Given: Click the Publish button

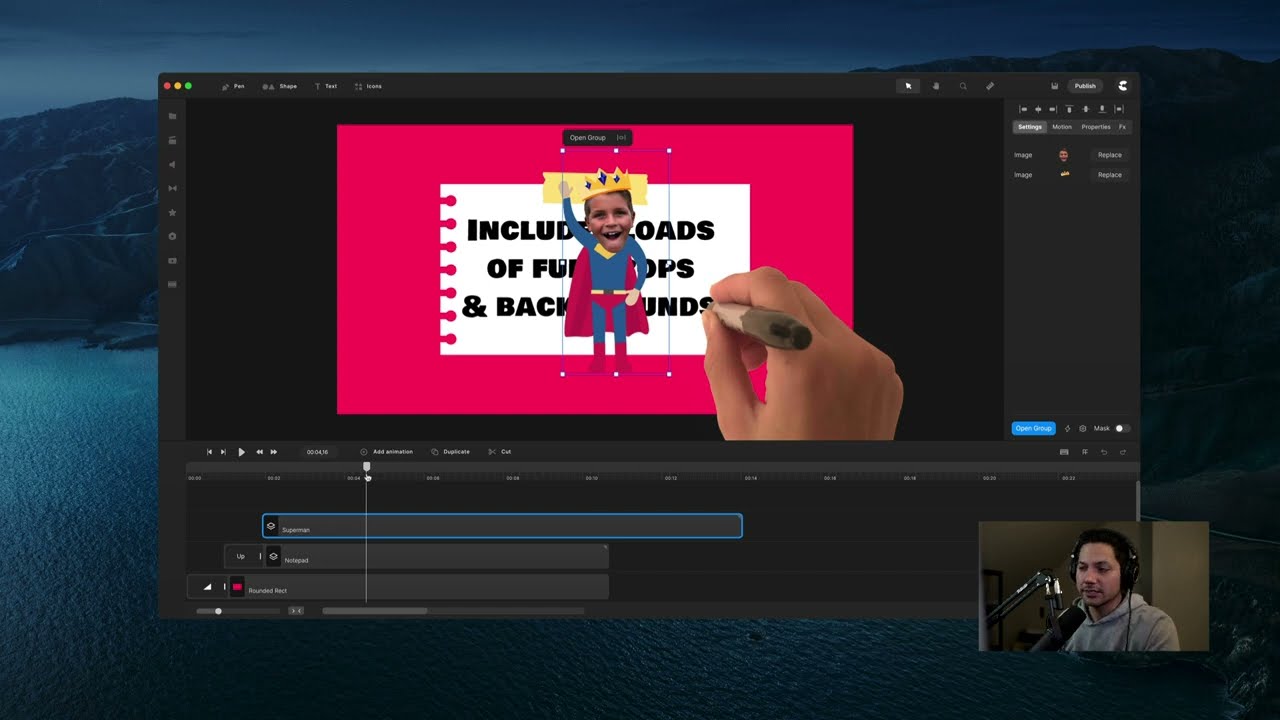Looking at the screenshot, I should (1085, 86).
